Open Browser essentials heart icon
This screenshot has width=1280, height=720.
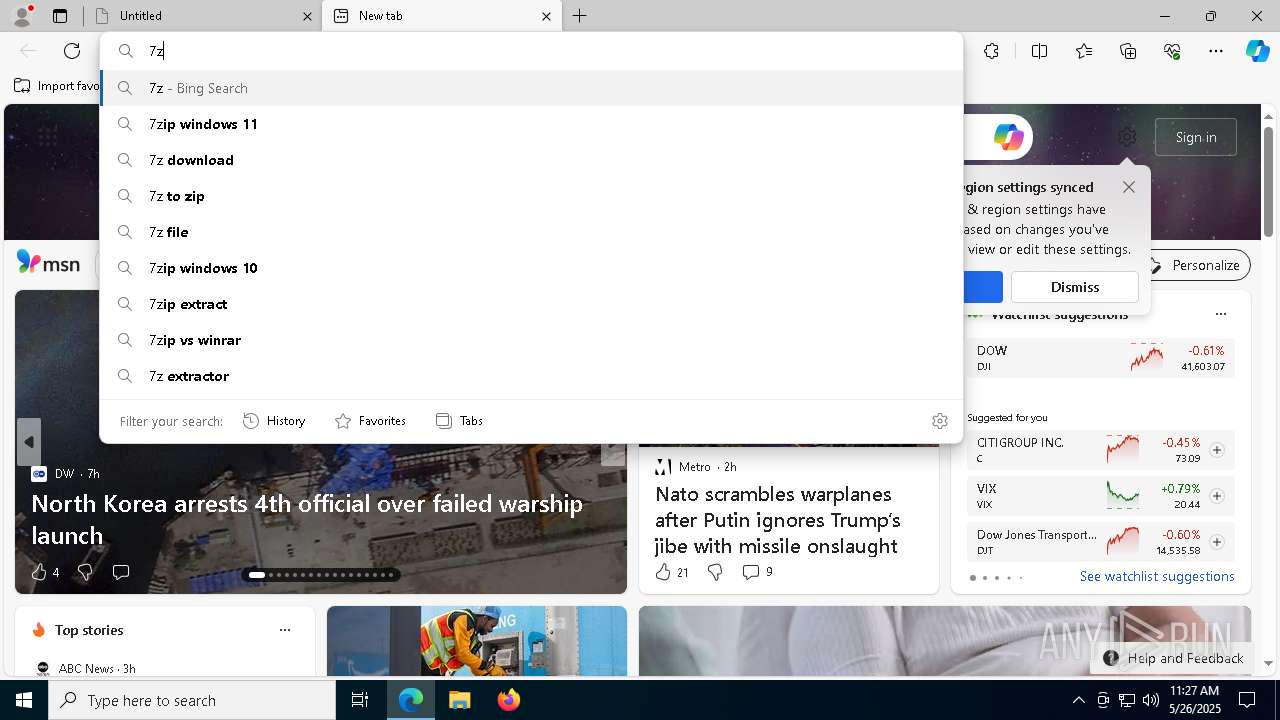click(x=1172, y=51)
